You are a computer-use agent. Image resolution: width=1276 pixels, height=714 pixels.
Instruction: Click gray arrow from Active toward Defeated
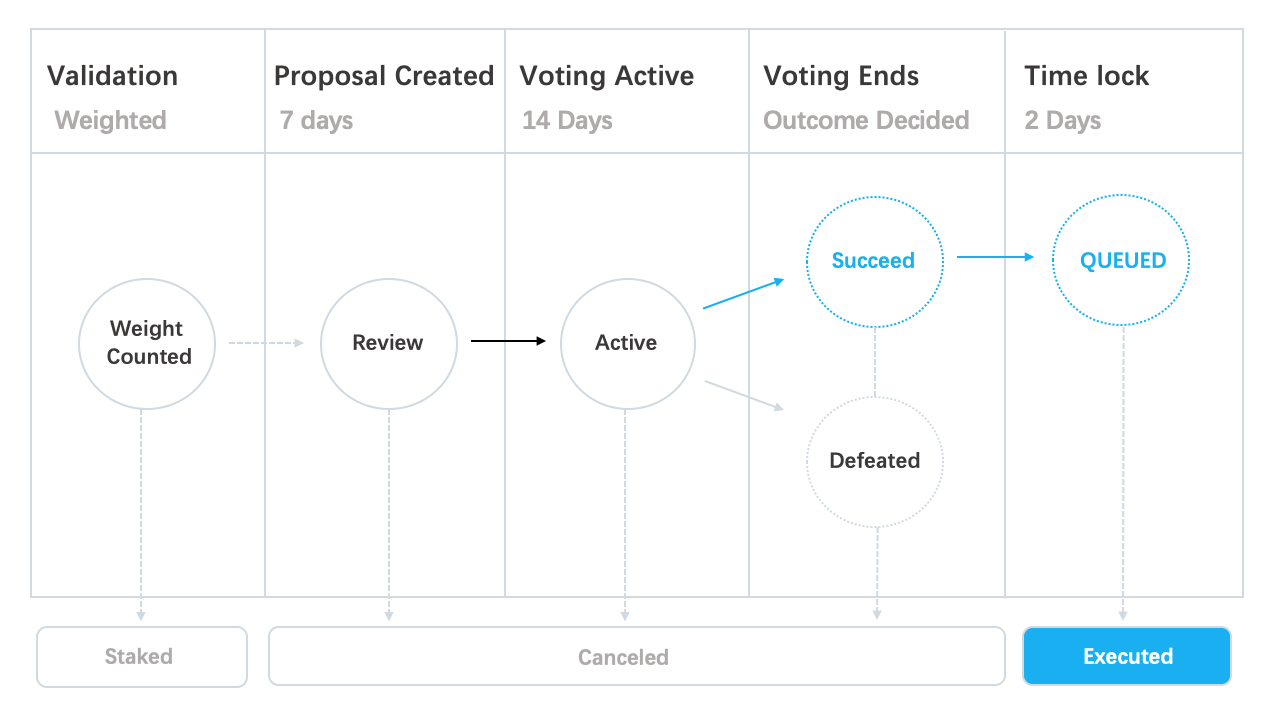[744, 395]
